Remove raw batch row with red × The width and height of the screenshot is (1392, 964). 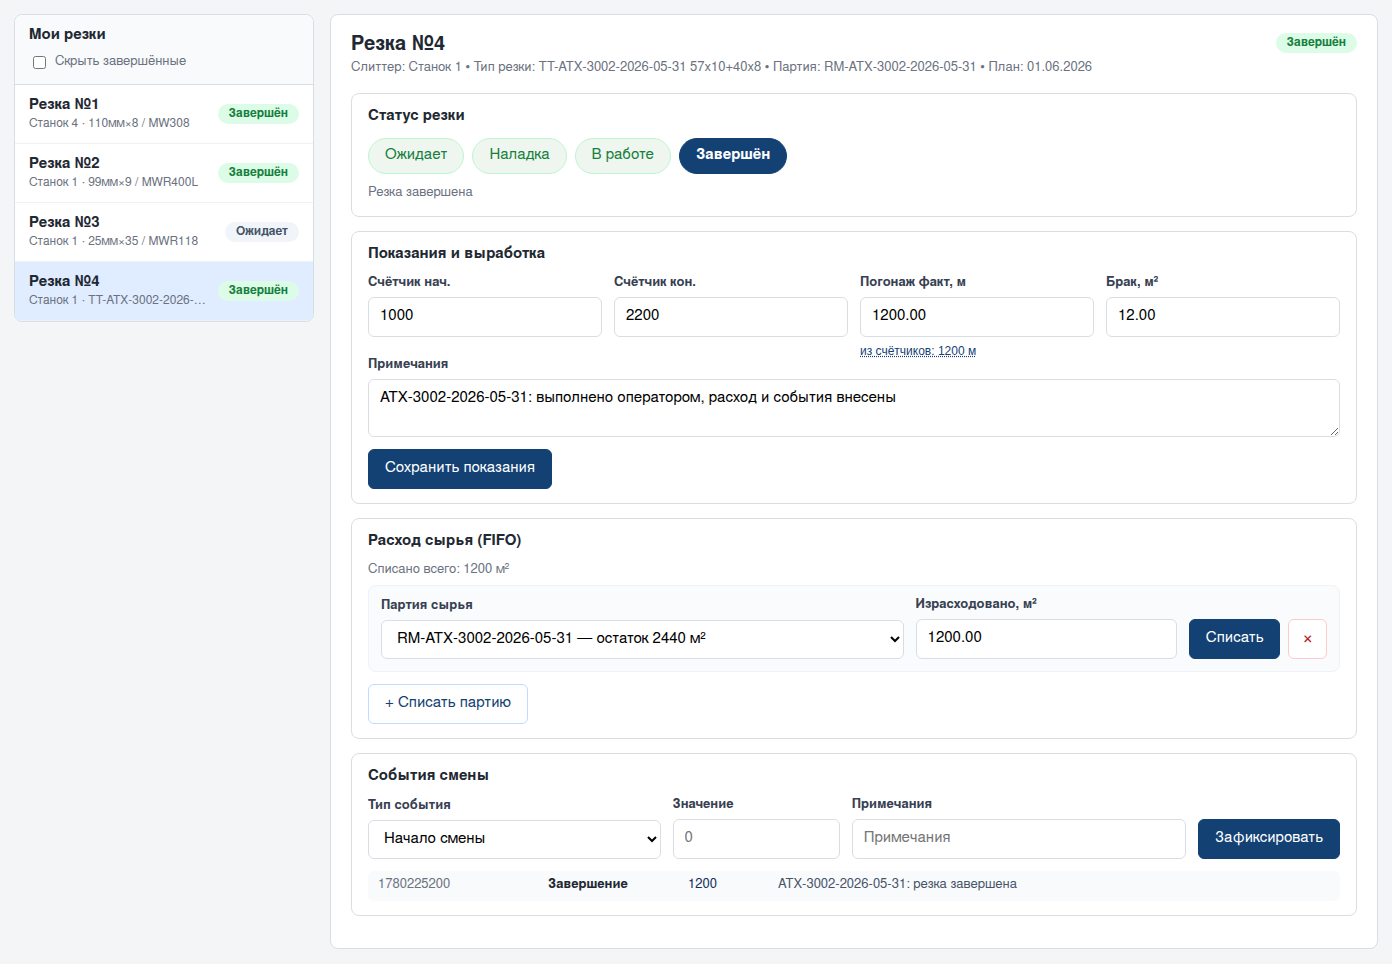click(1307, 639)
